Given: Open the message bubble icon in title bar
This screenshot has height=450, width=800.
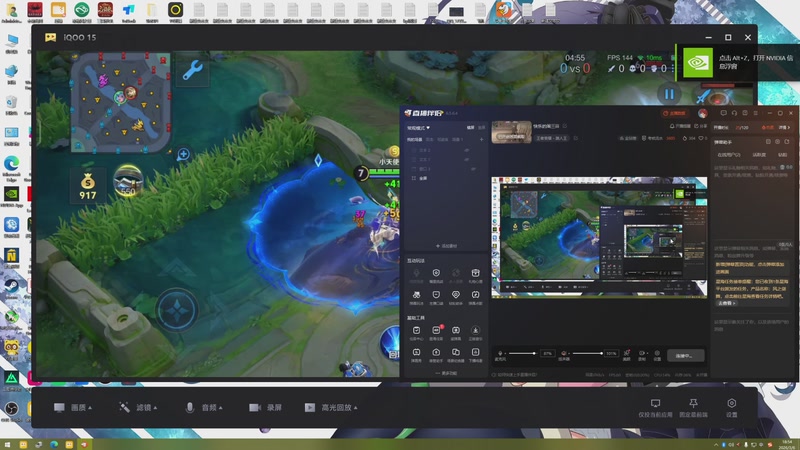Looking at the screenshot, I should point(723,113).
